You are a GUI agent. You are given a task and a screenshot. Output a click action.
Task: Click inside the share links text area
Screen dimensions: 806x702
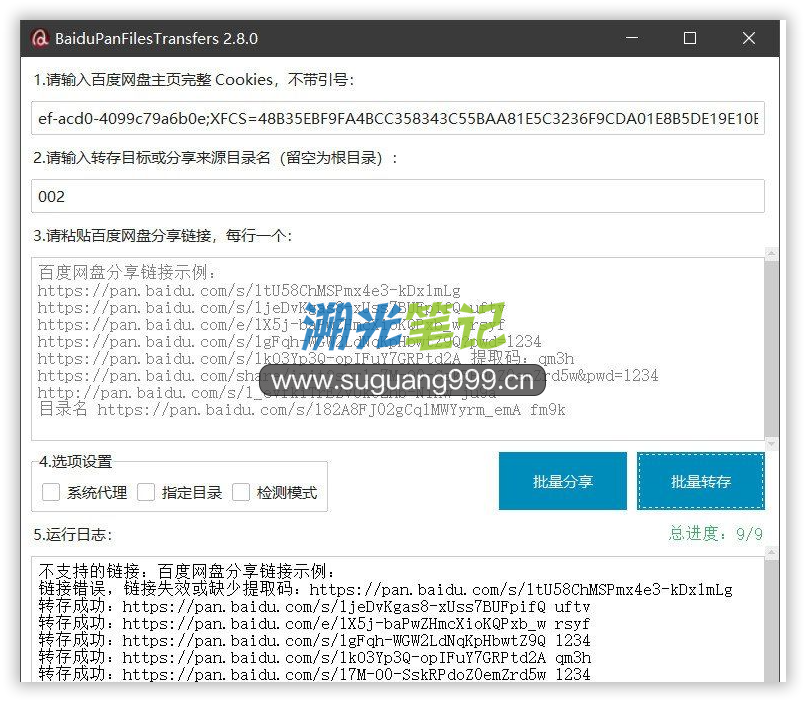(x=398, y=349)
